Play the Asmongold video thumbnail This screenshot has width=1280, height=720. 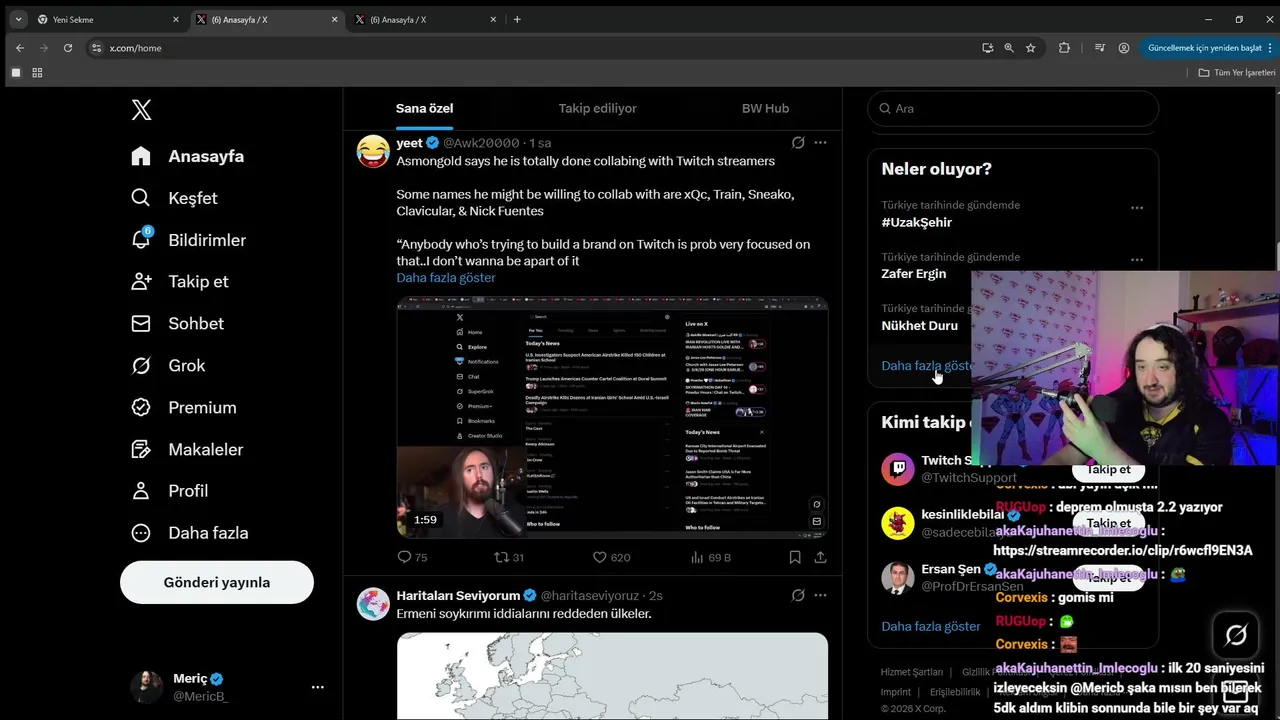[x=612, y=417]
